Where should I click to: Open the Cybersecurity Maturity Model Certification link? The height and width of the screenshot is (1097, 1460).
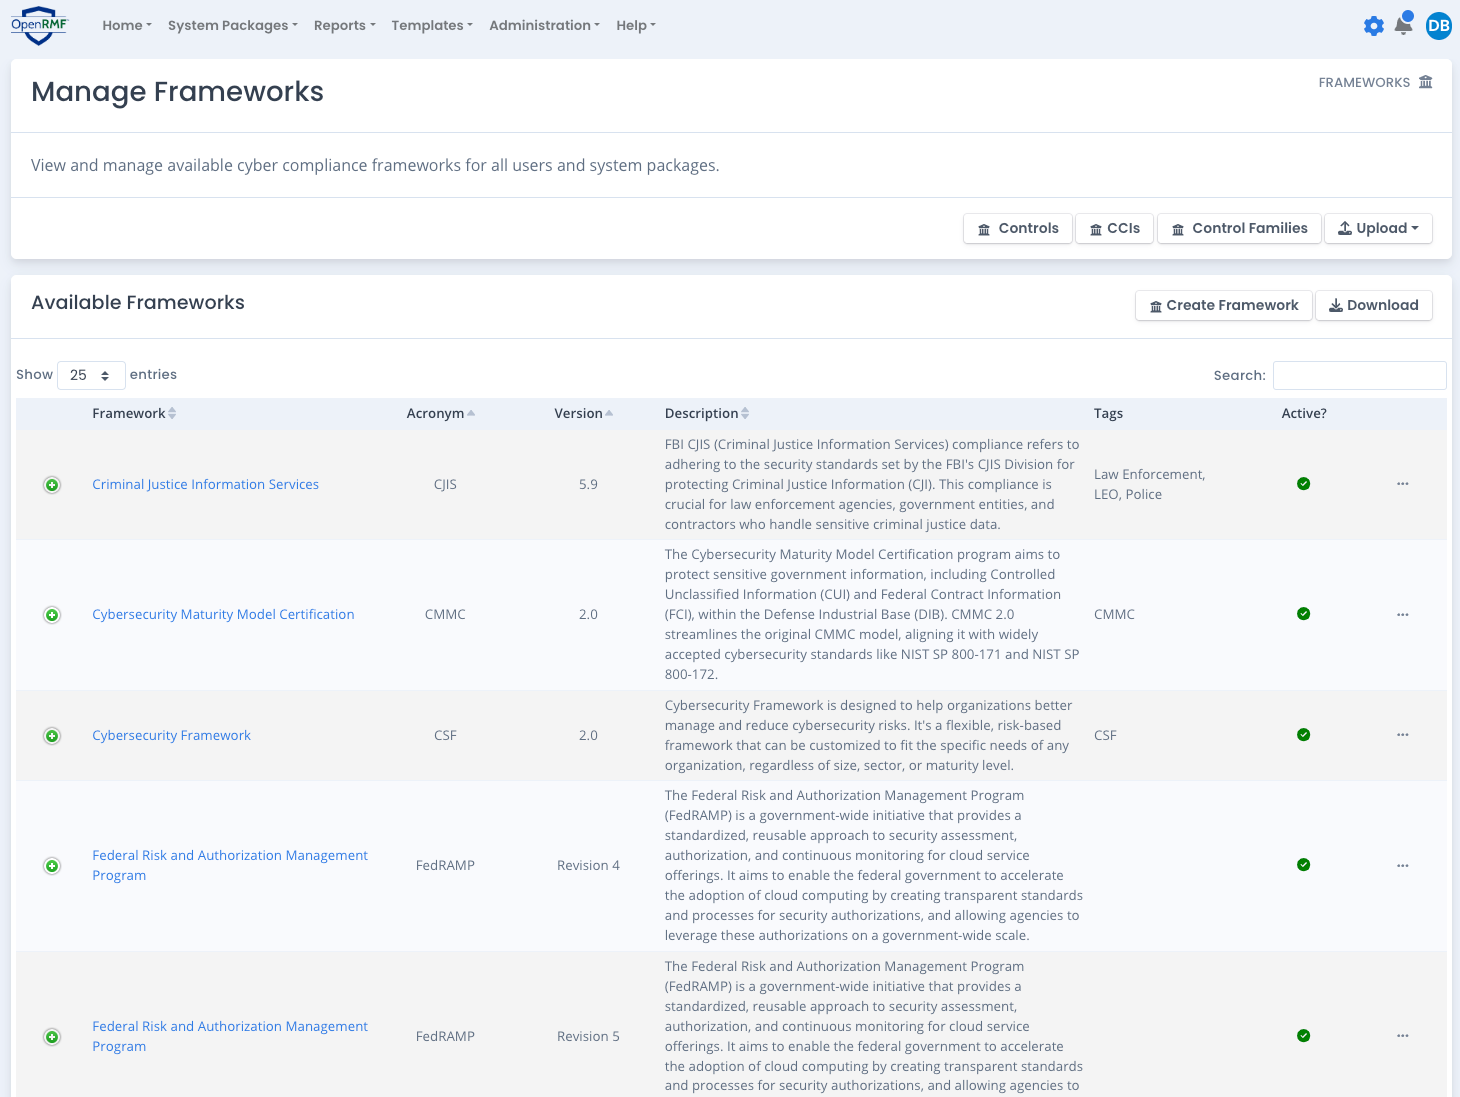pyautogui.click(x=223, y=614)
